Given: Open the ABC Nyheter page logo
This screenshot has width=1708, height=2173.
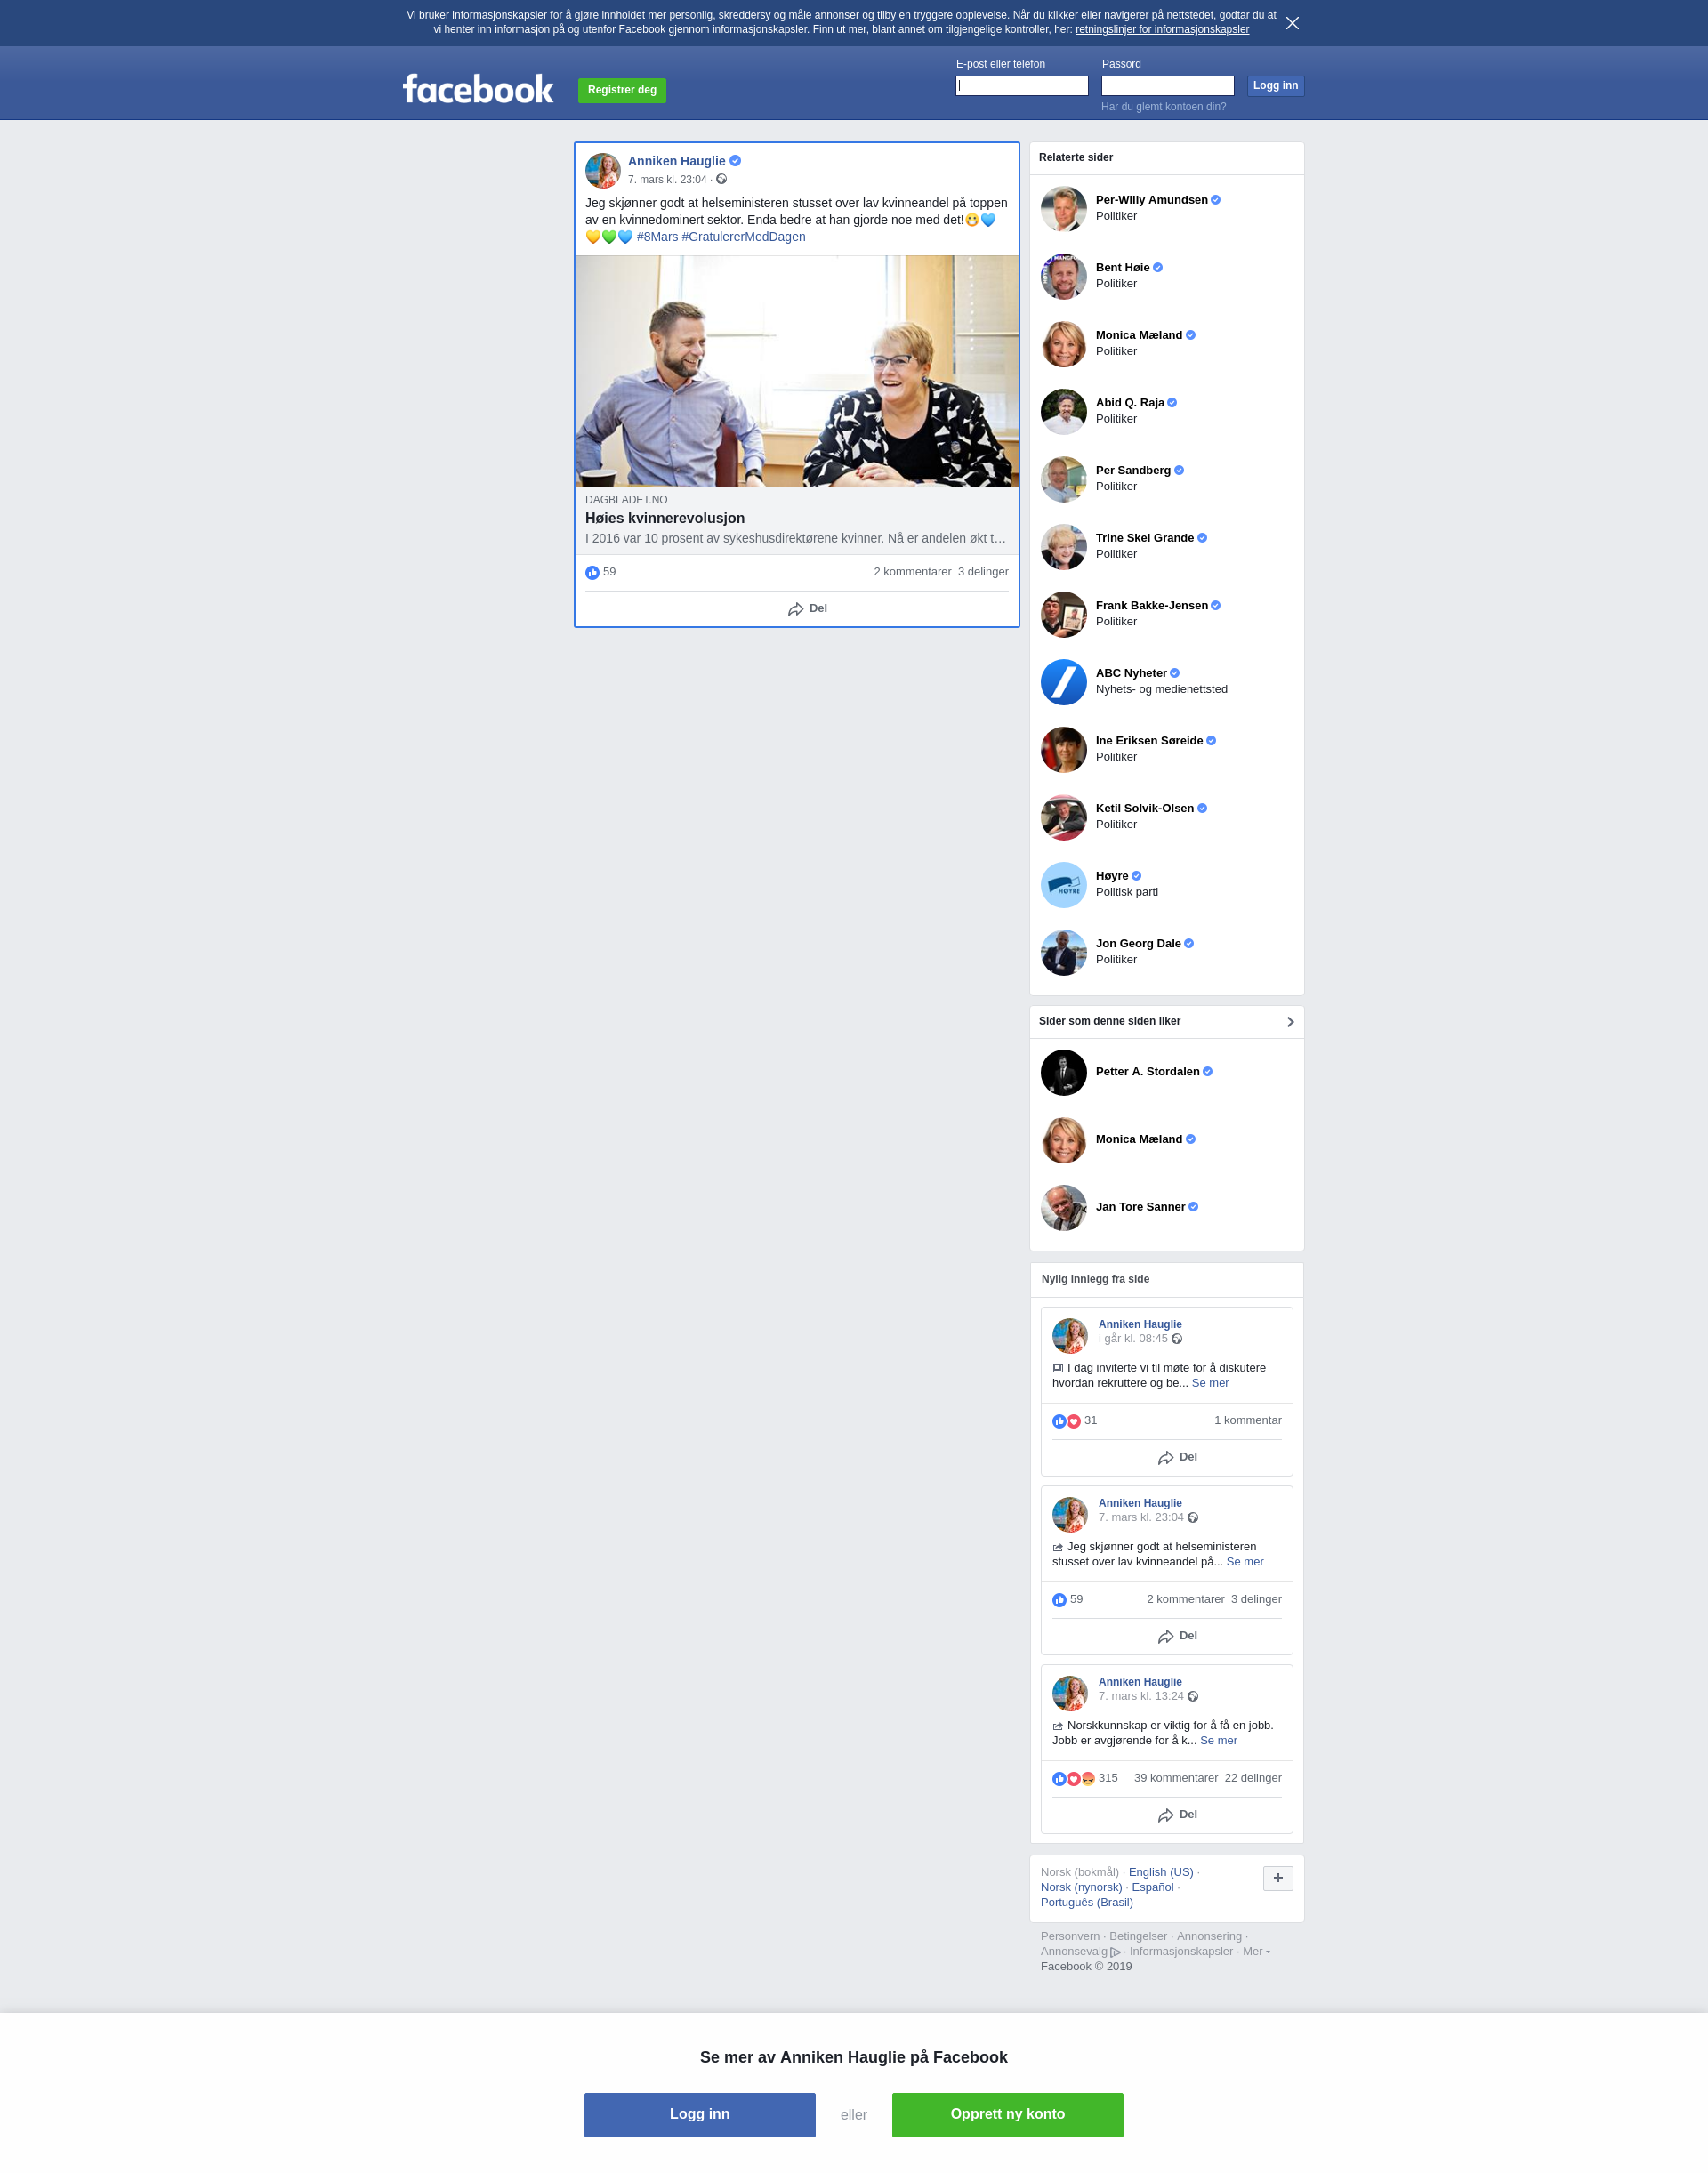Looking at the screenshot, I should [x=1063, y=682].
